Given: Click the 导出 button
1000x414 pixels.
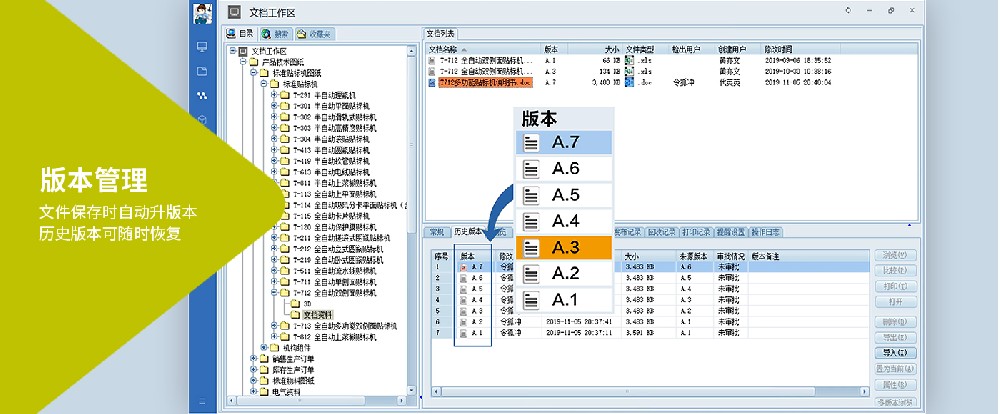Looking at the screenshot, I should [895, 337].
